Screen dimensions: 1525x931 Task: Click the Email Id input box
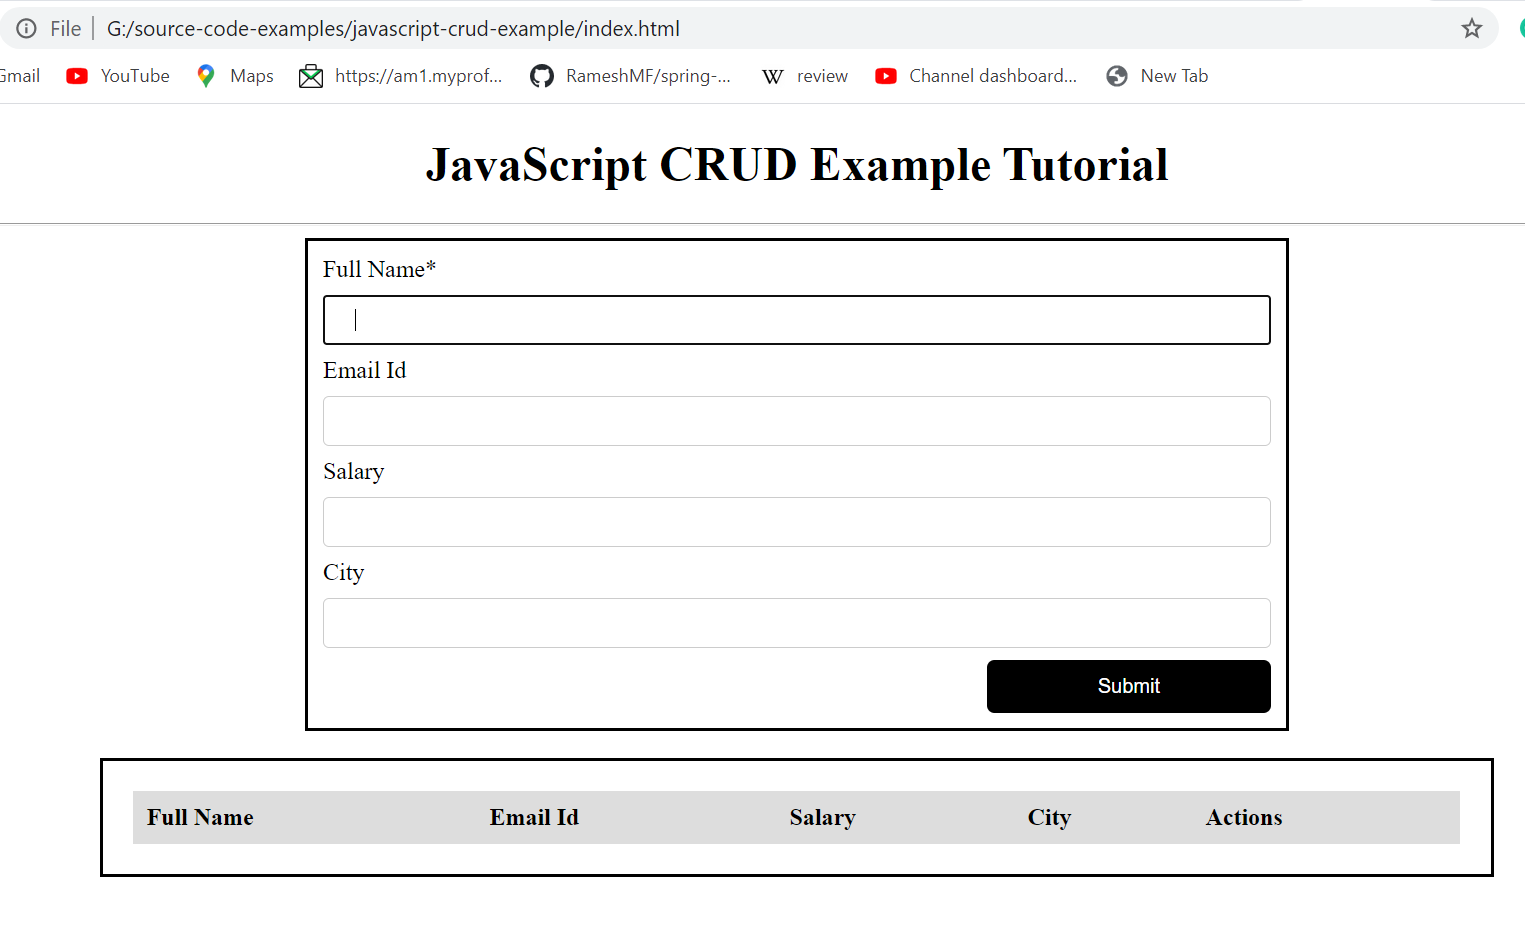[796, 421]
